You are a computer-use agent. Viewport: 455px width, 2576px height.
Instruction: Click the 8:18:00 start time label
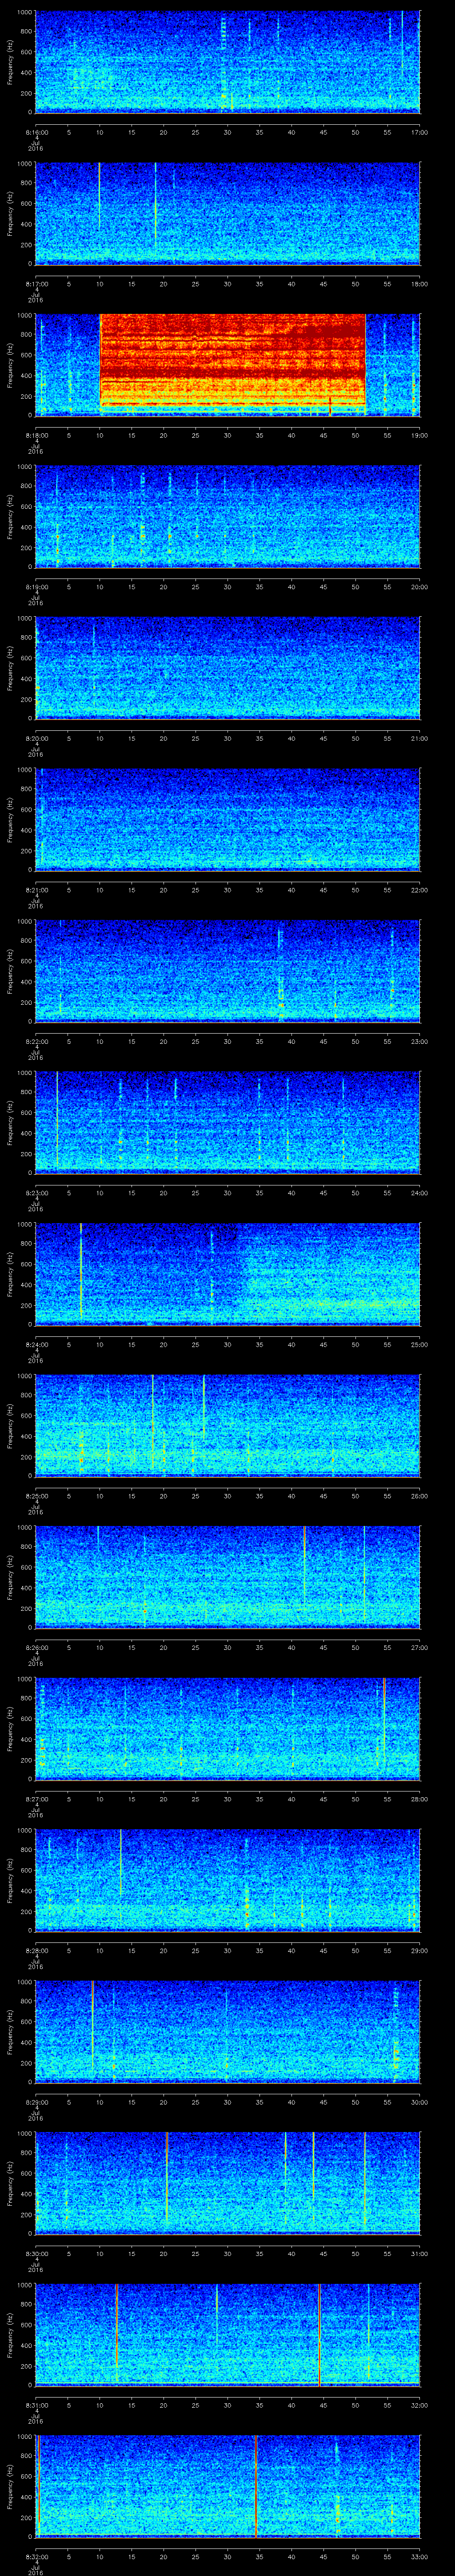[37, 435]
